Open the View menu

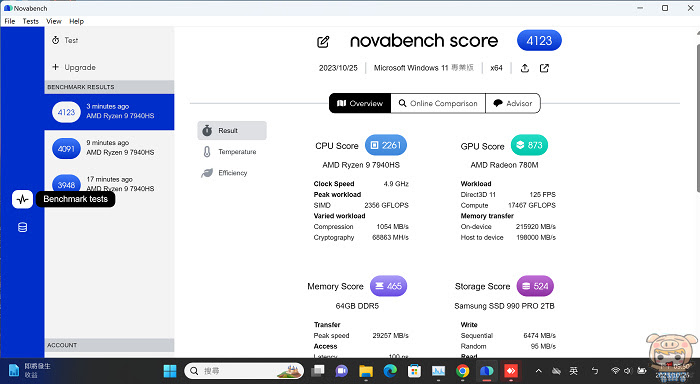coord(54,21)
